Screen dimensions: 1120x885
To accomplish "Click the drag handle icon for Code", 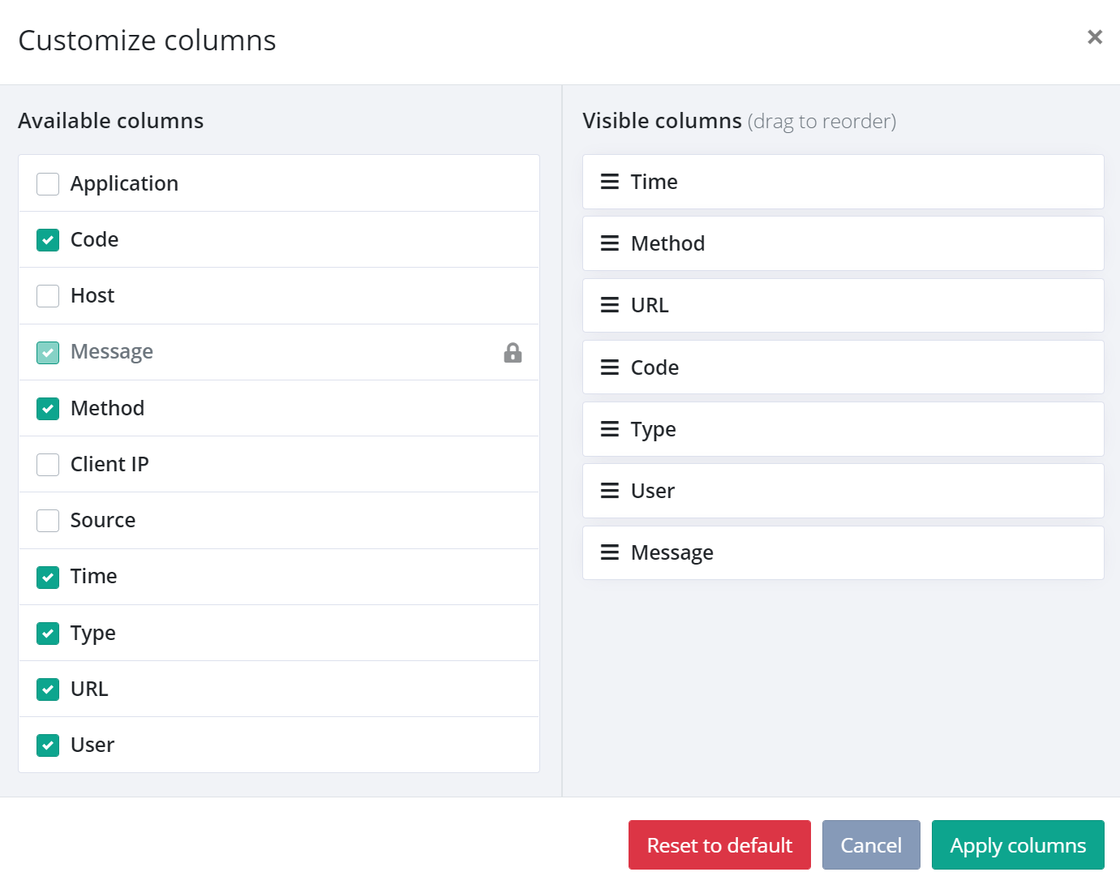I will point(609,367).
